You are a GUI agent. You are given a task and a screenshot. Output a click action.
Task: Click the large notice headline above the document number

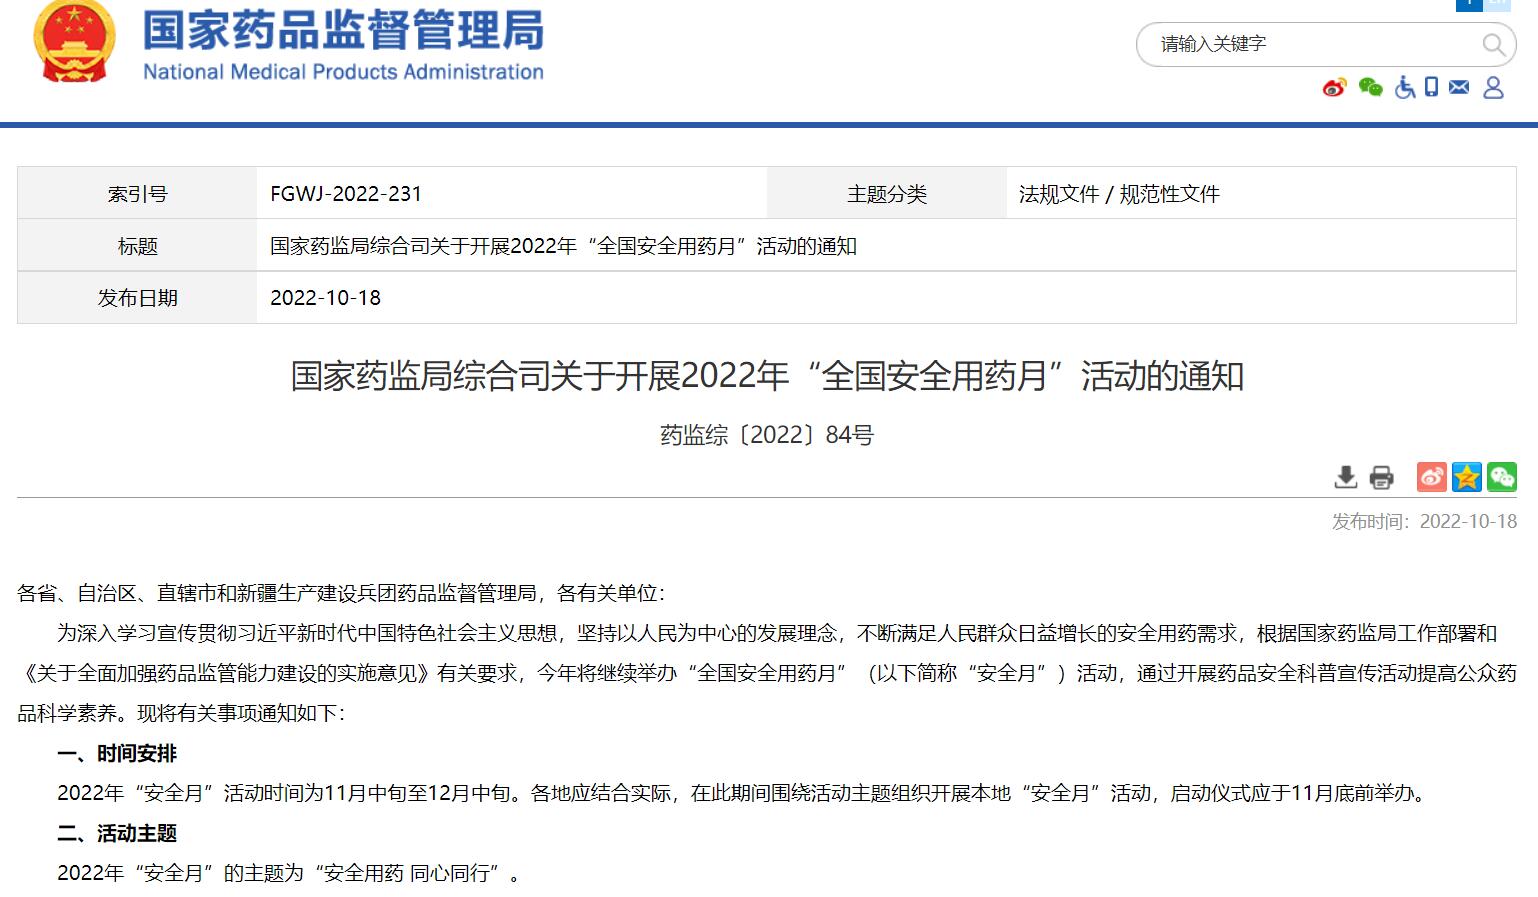(767, 377)
